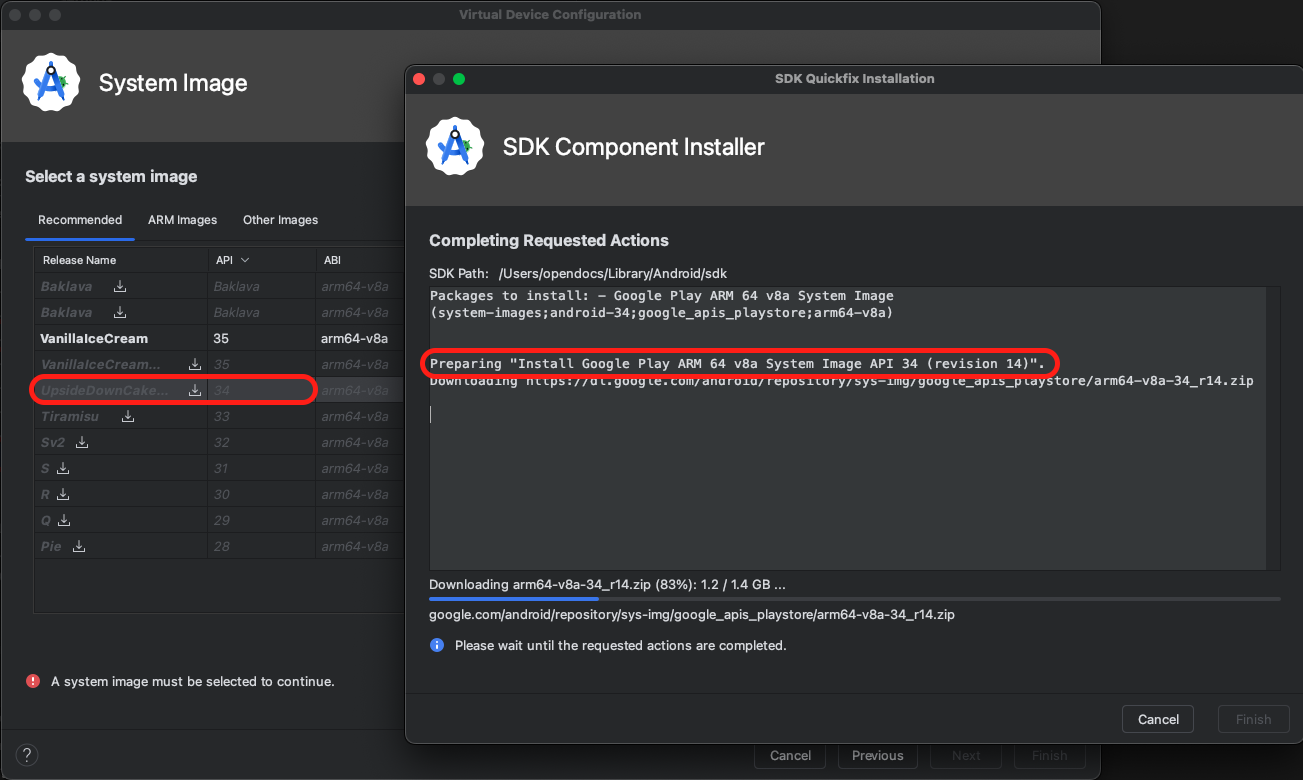This screenshot has height=780, width=1303.
Task: Click the red error icon near system image warning
Action: pyautogui.click(x=33, y=681)
